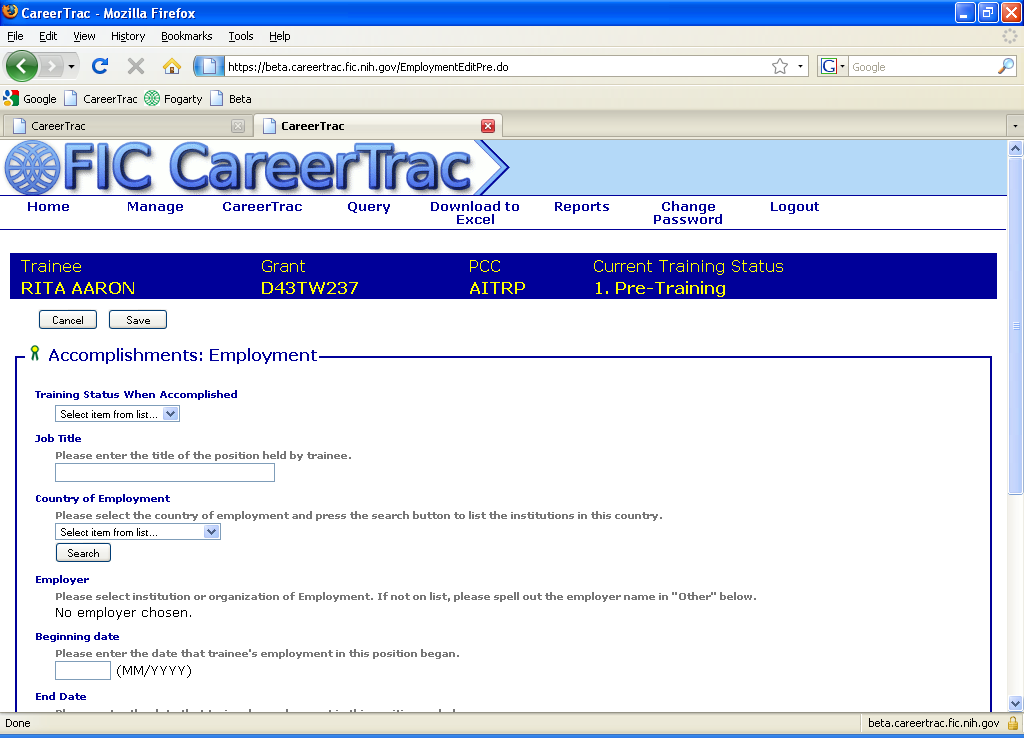Restore down the Firefox window
Screen dimensions: 1024x738
pyautogui.click(x=987, y=12)
